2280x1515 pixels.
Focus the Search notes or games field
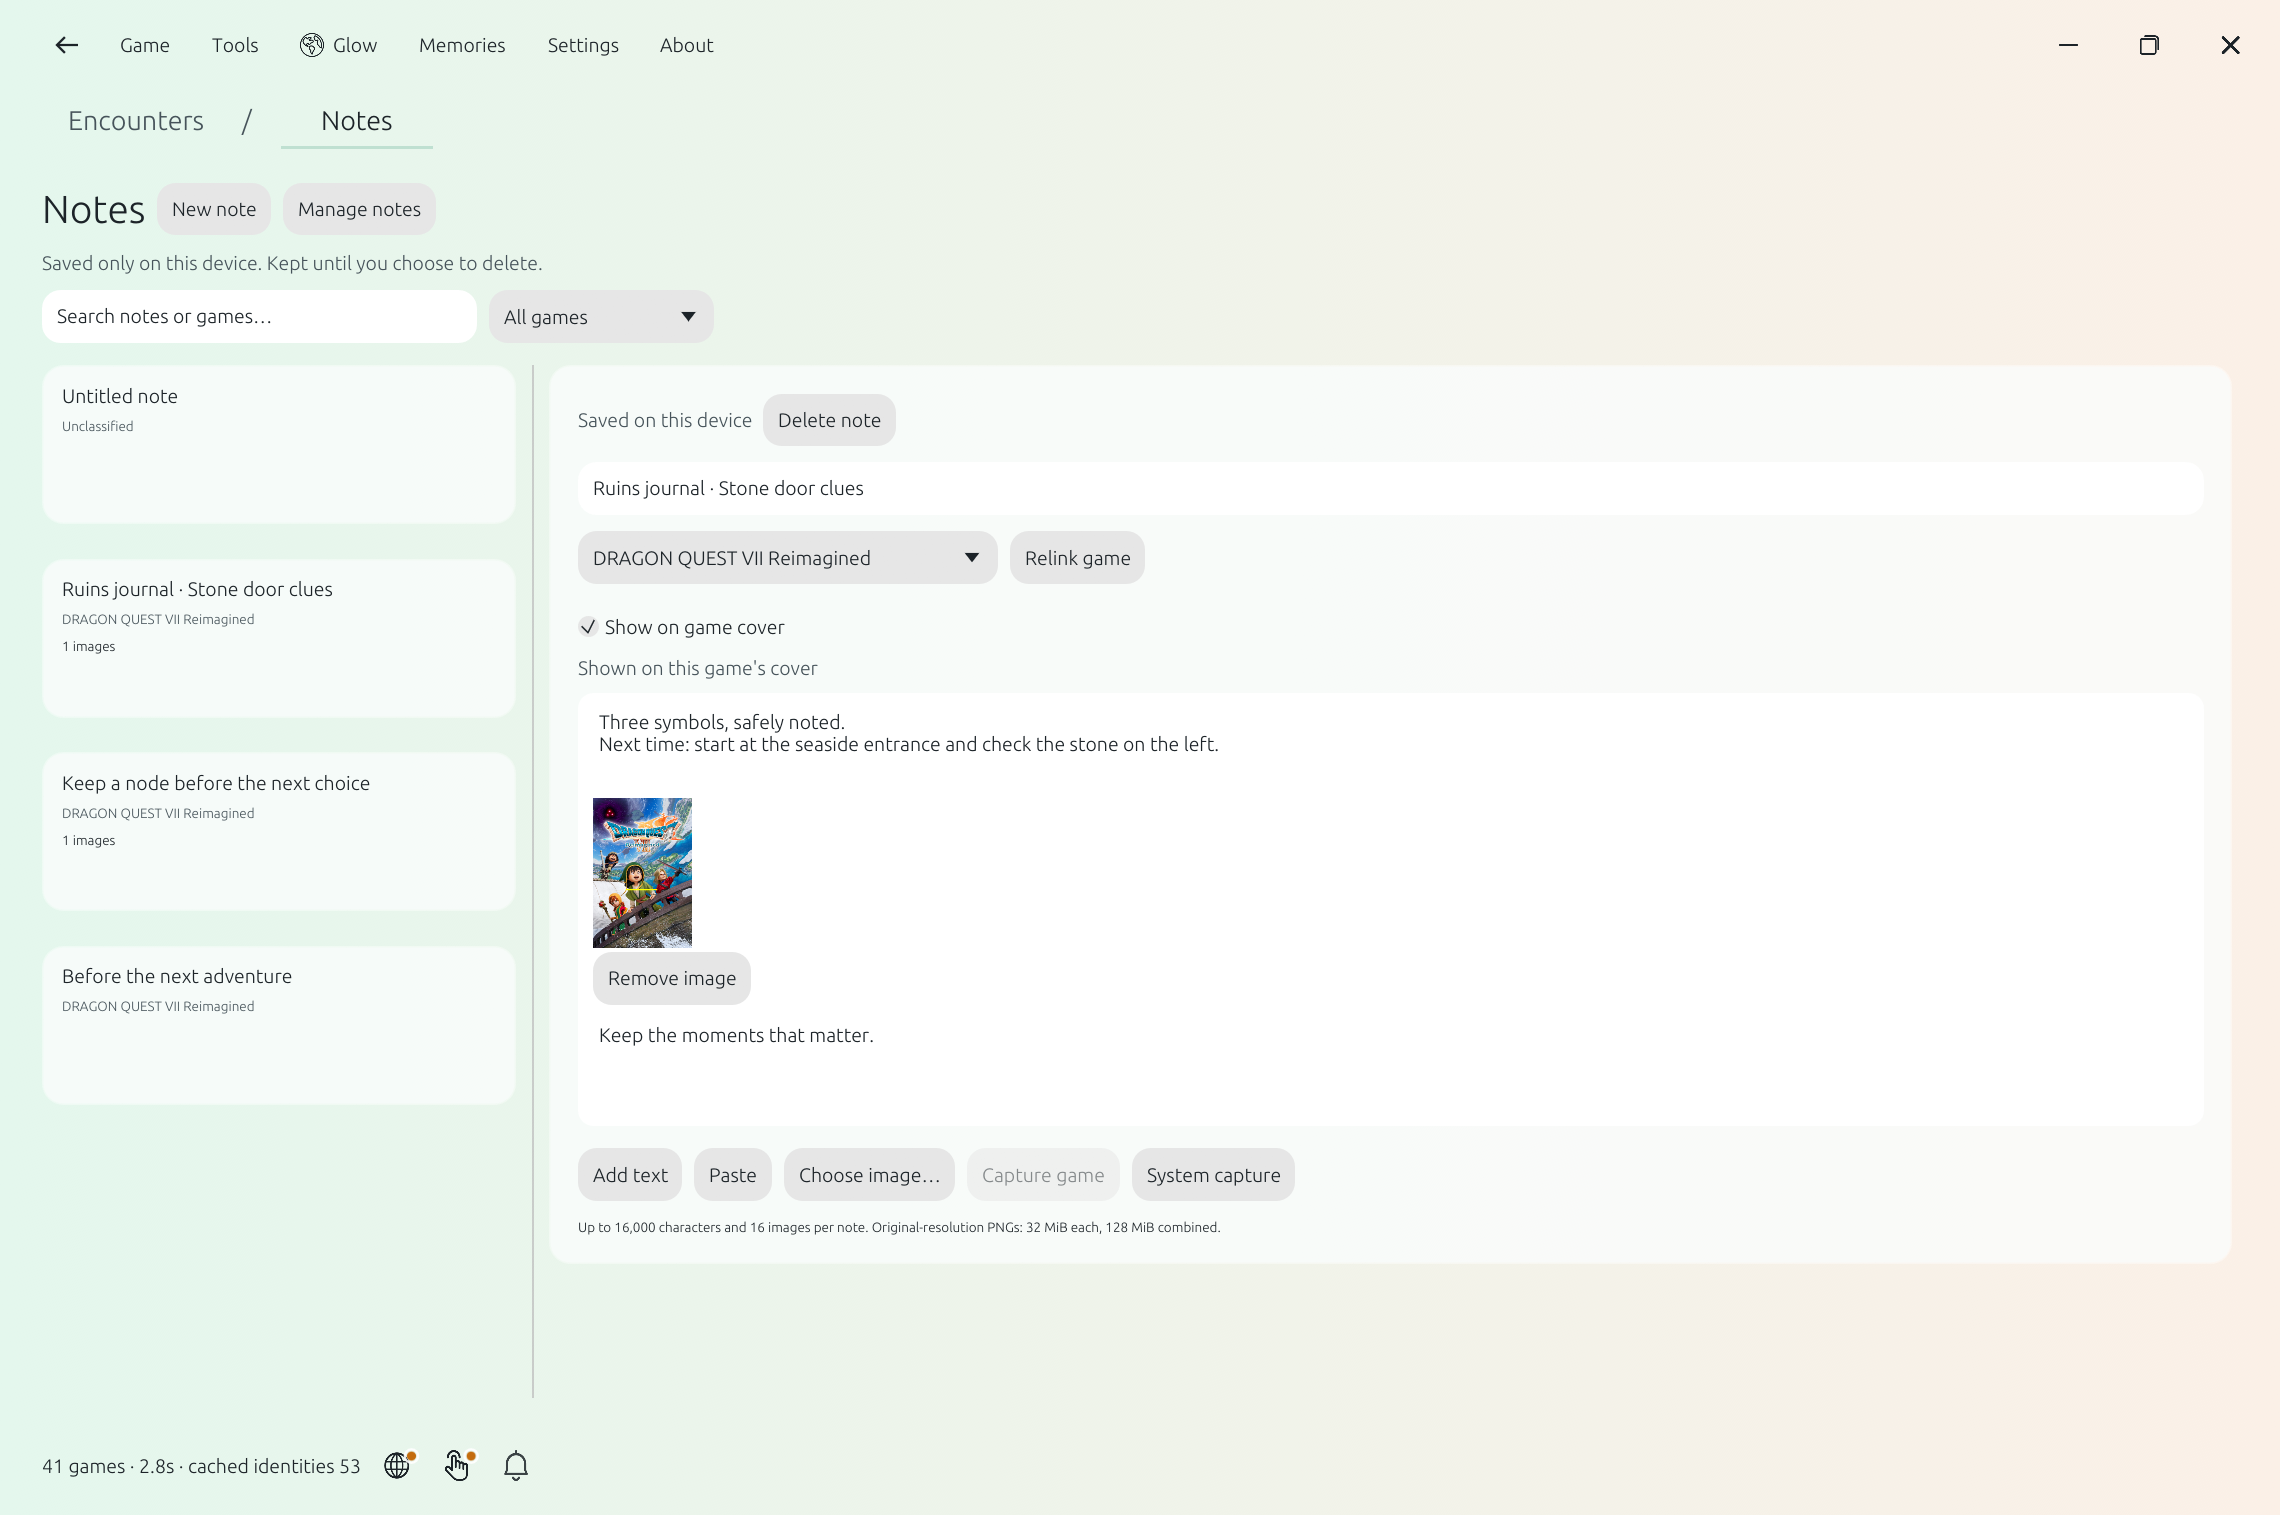click(259, 317)
